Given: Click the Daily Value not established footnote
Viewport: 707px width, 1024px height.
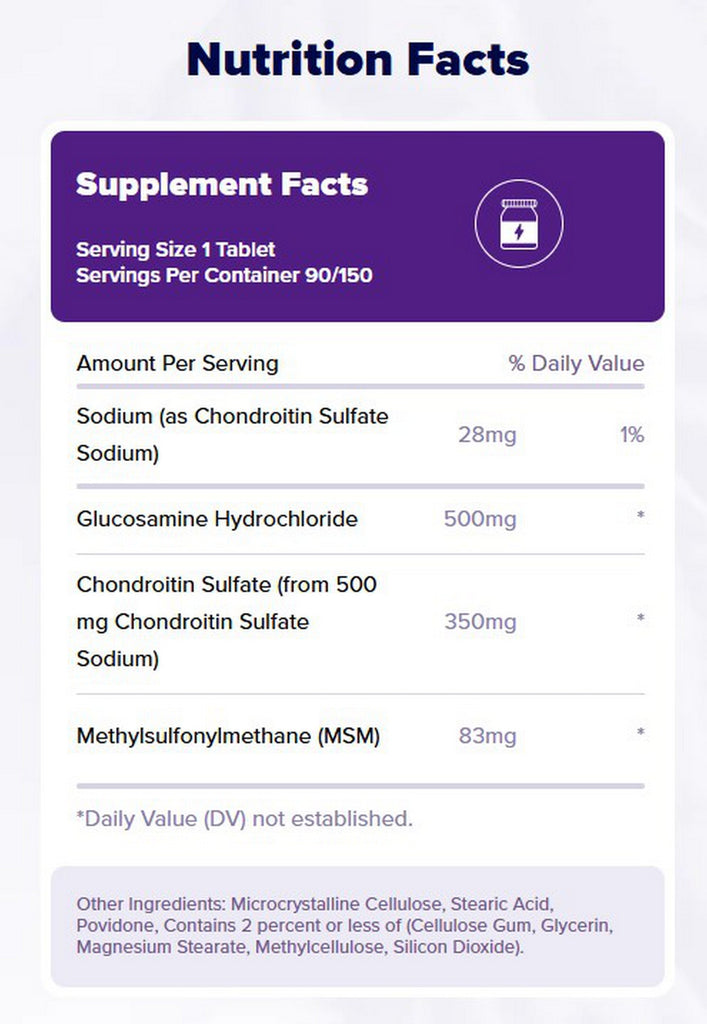Looking at the screenshot, I should click(x=244, y=818).
